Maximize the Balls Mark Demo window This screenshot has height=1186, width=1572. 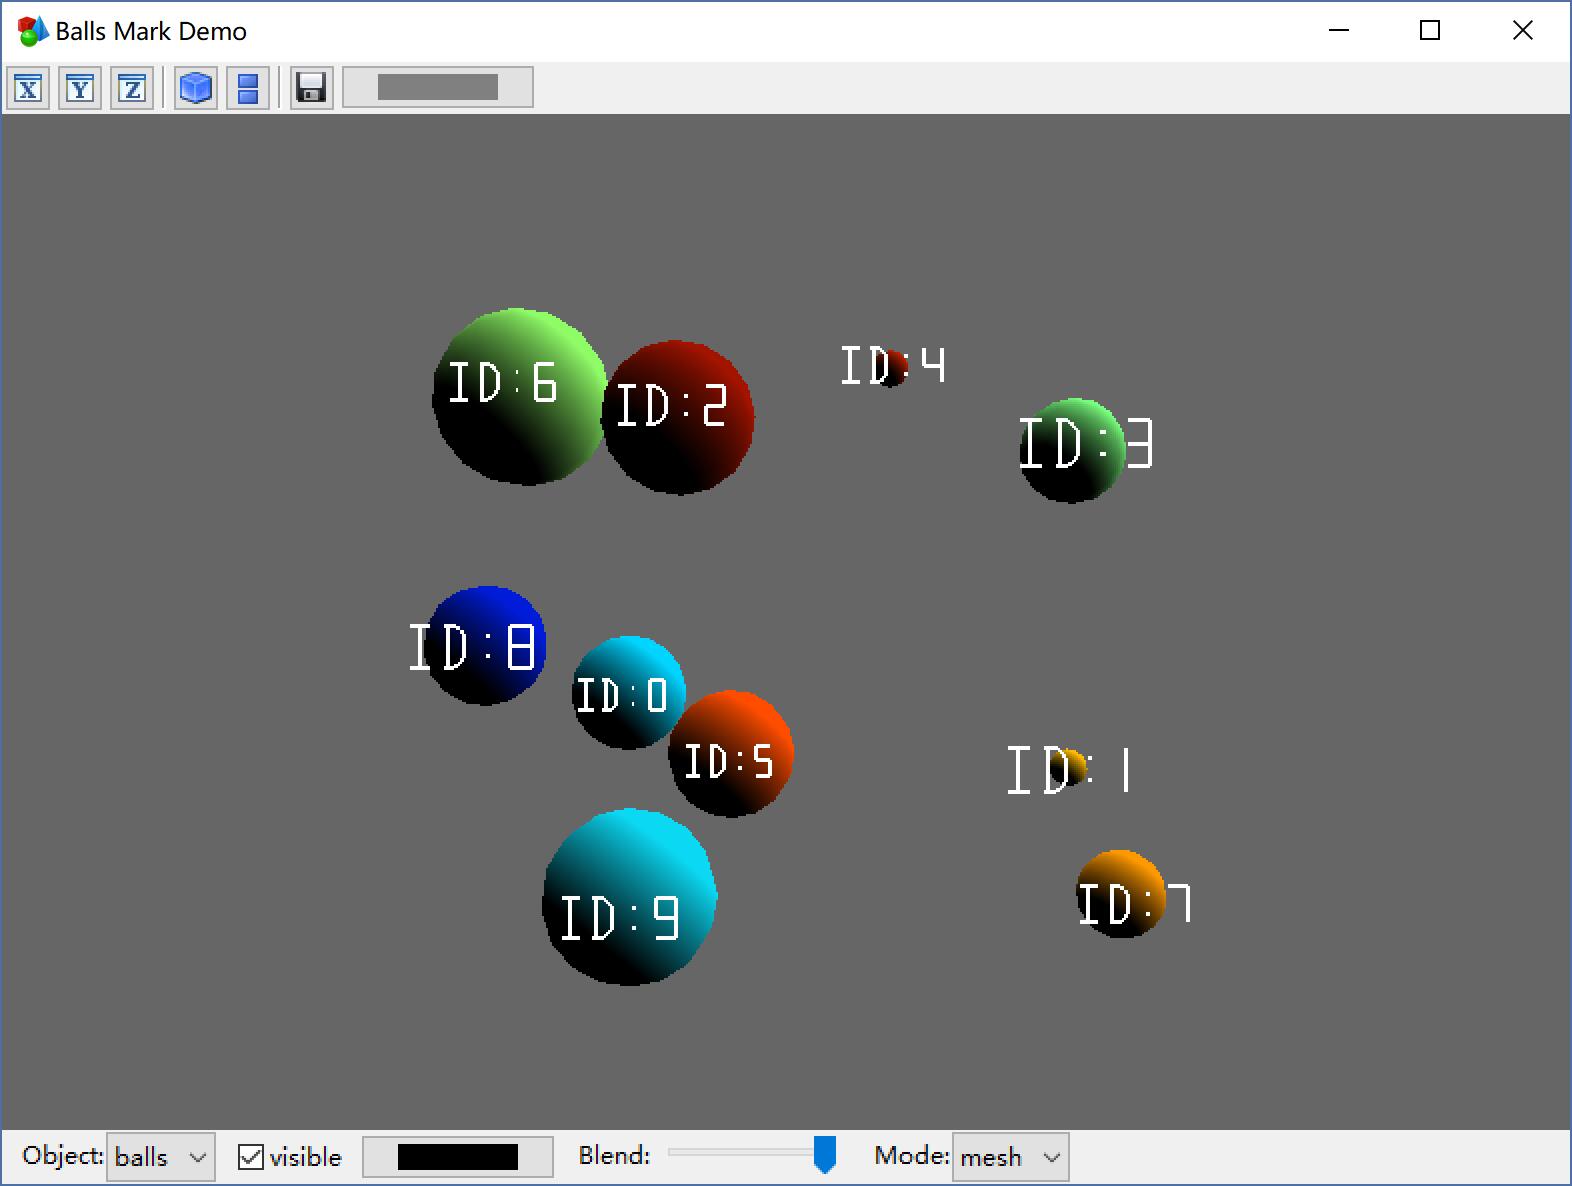pos(1430,31)
